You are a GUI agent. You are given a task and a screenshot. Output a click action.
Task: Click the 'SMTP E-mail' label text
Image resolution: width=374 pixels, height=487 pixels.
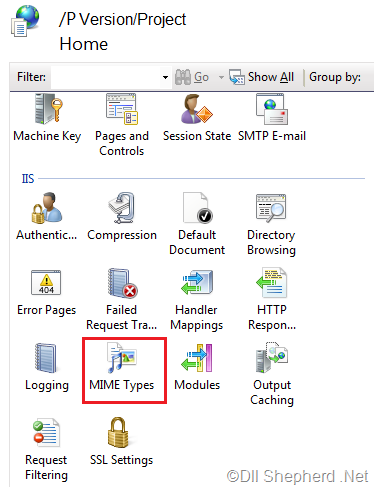272,136
